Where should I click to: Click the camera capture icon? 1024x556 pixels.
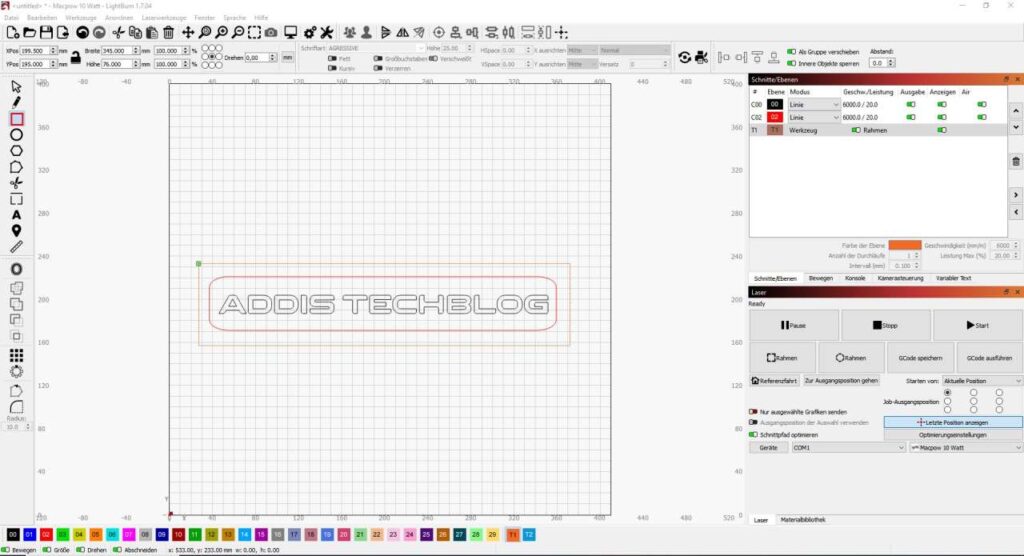(x=271, y=32)
